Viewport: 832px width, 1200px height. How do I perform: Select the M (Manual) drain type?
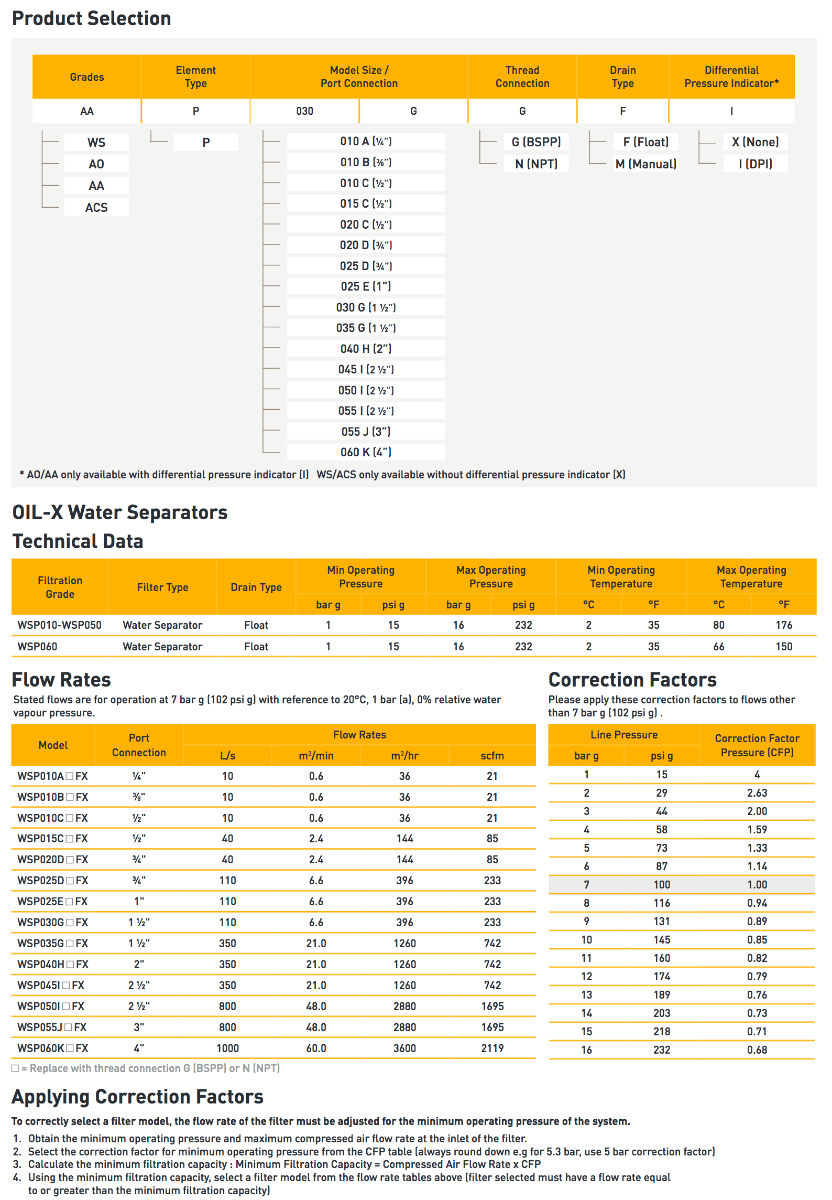(x=645, y=163)
